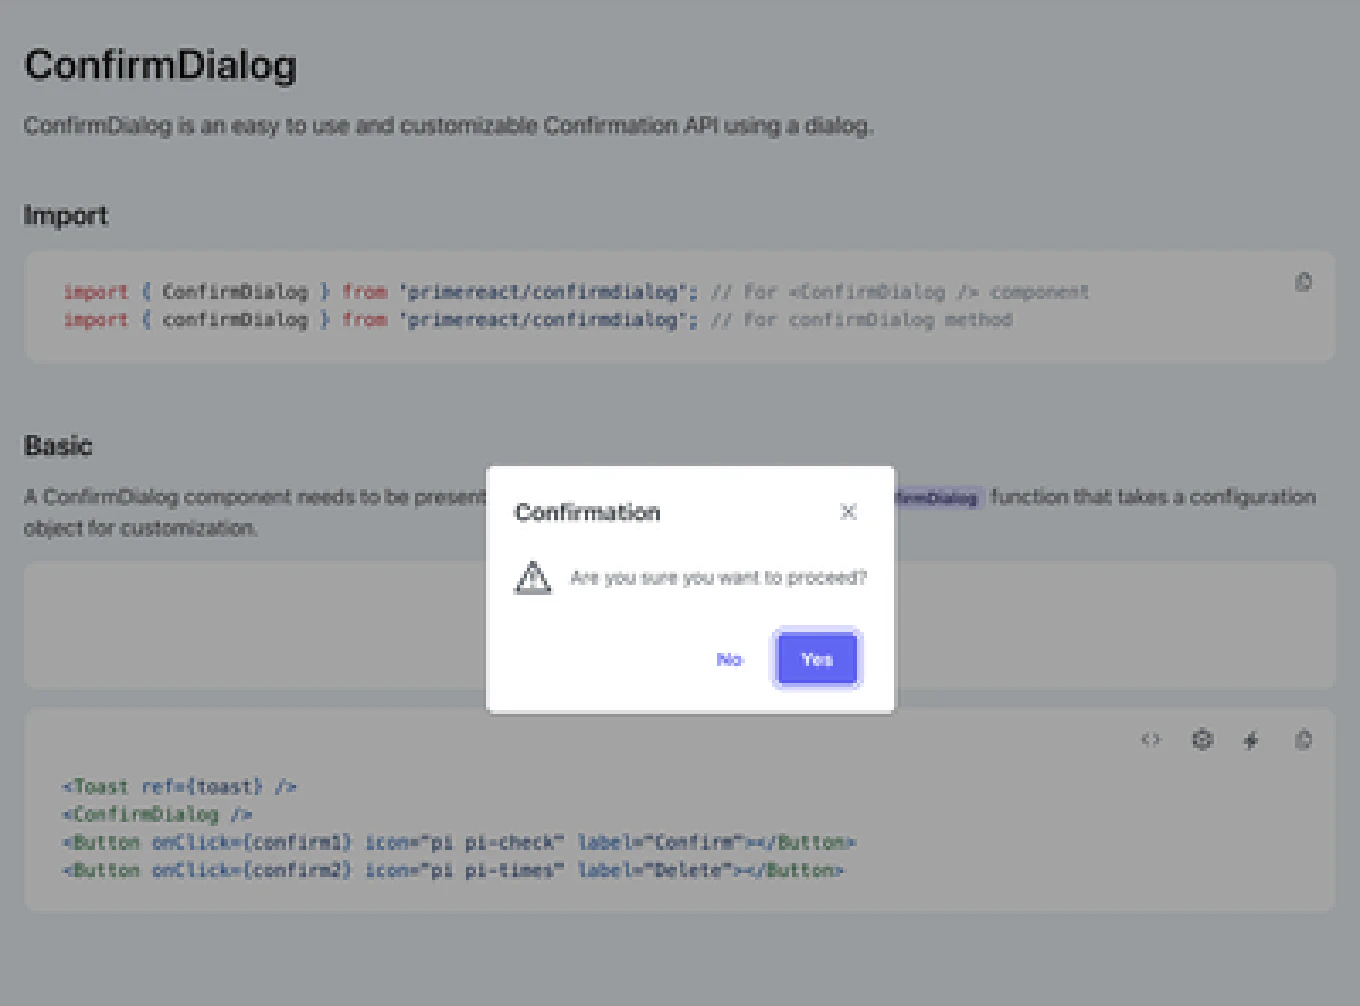Screen dimensions: 1360x1006
Task: Copy the Basic example code snippet
Action: [x=1303, y=740]
